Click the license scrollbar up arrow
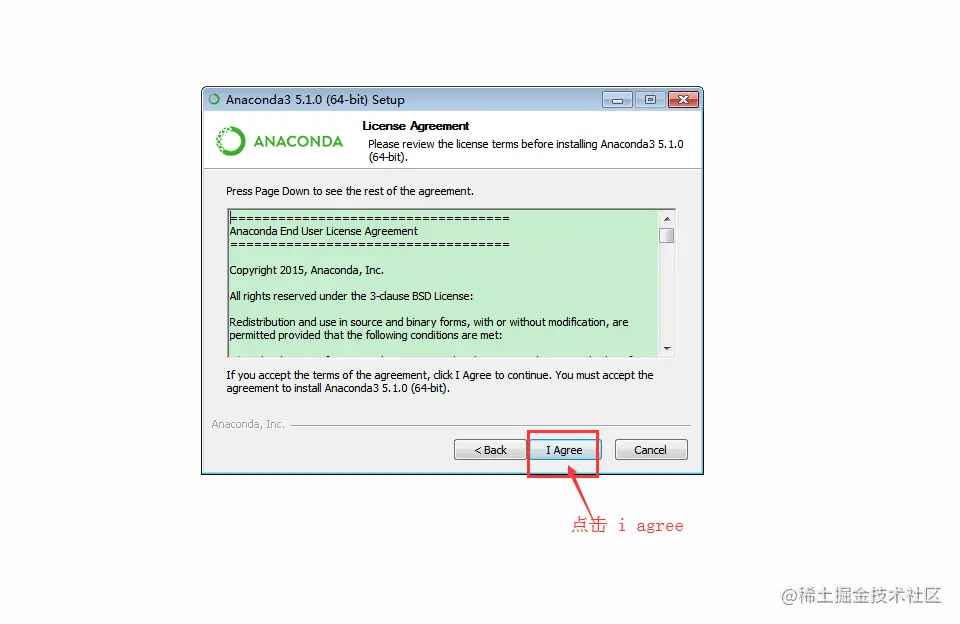The image size is (960, 624). point(667,219)
